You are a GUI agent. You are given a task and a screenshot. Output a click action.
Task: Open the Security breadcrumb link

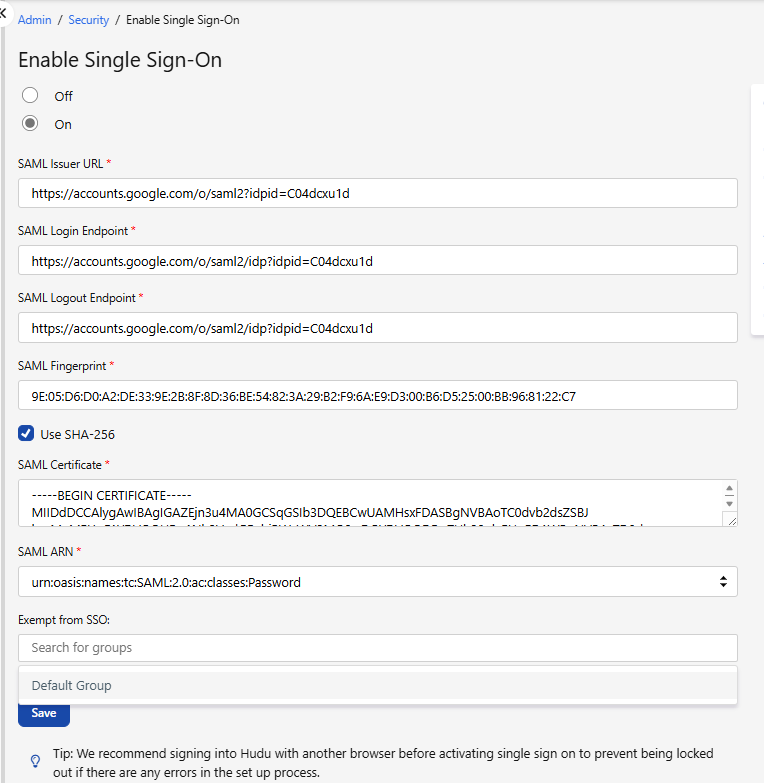click(x=88, y=20)
